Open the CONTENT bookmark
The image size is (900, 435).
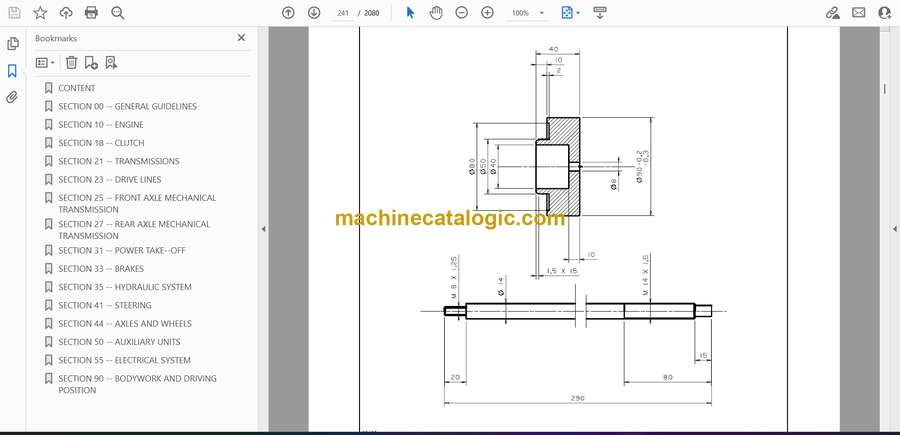(77, 88)
